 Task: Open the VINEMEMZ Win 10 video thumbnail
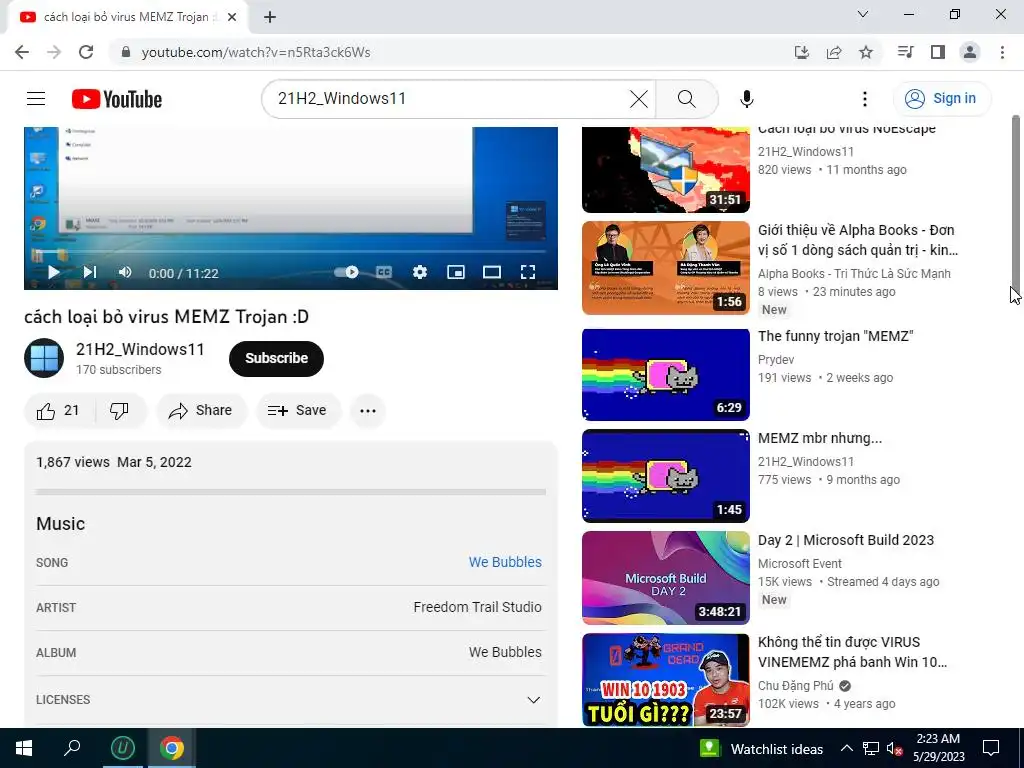coord(665,679)
